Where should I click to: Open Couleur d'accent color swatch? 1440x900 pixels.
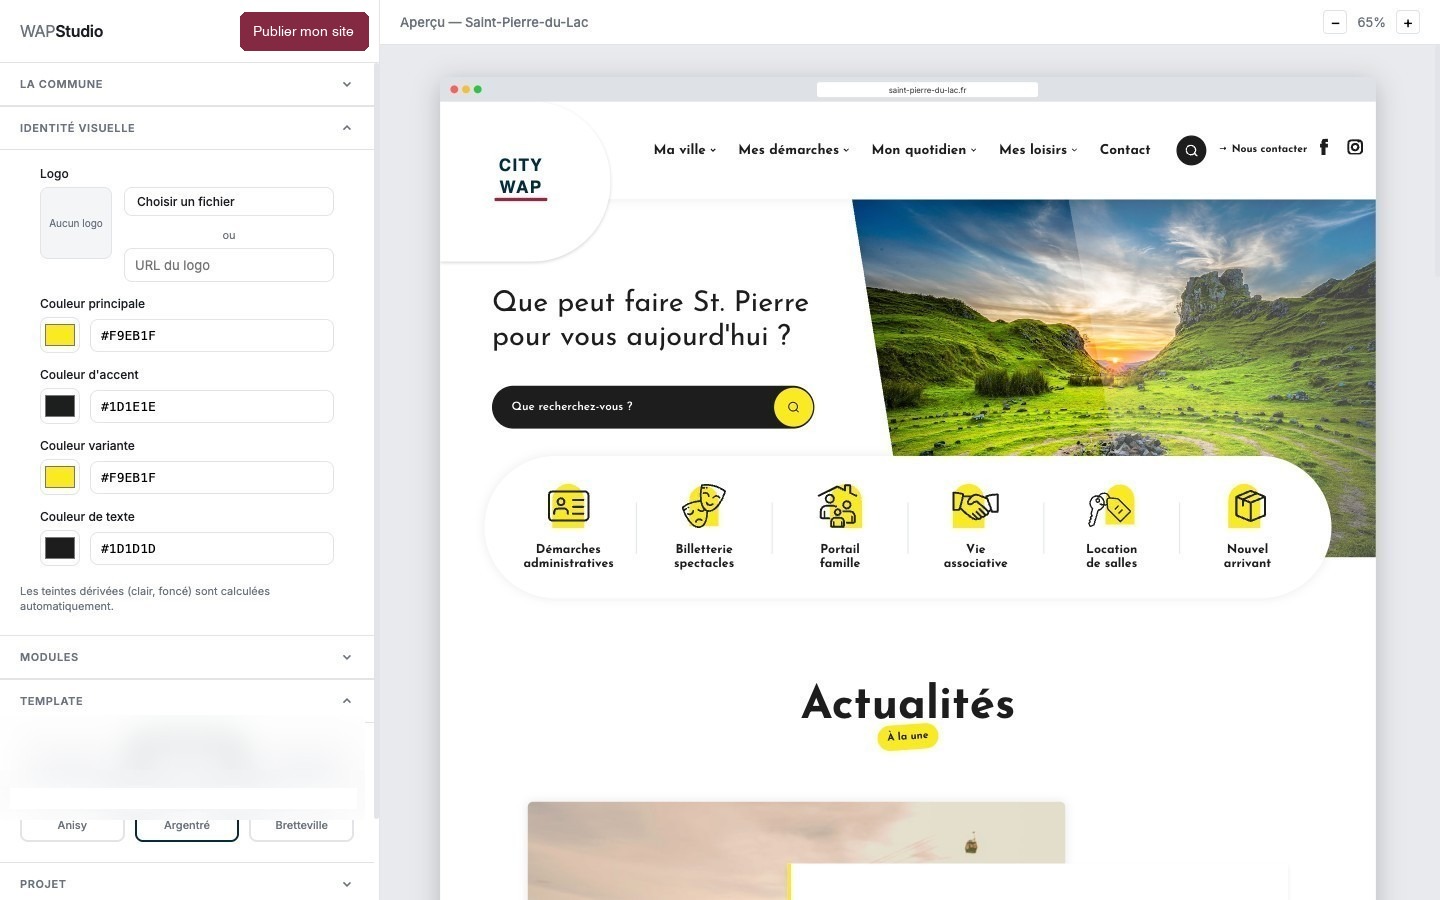pos(60,406)
